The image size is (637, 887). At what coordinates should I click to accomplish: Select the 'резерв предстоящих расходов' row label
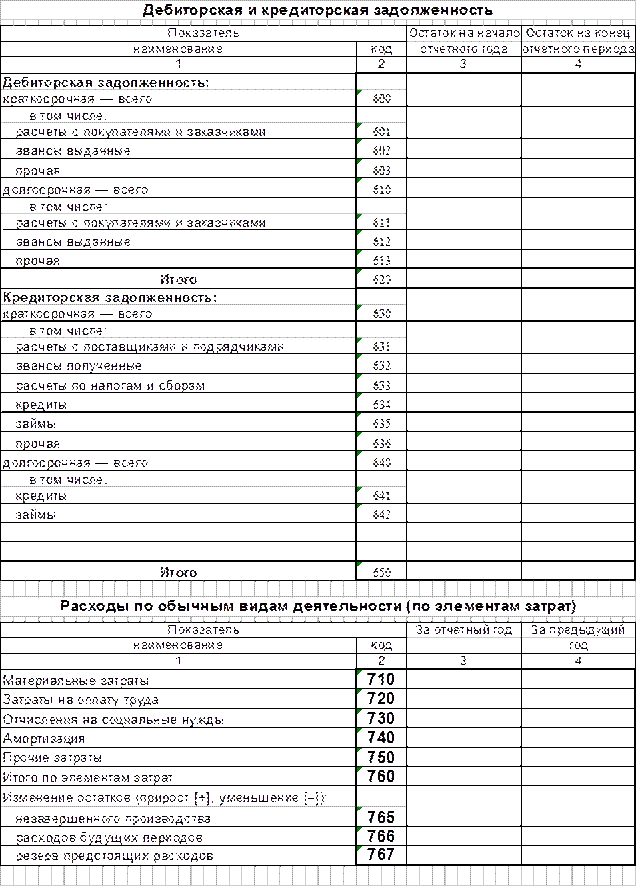tap(114, 856)
